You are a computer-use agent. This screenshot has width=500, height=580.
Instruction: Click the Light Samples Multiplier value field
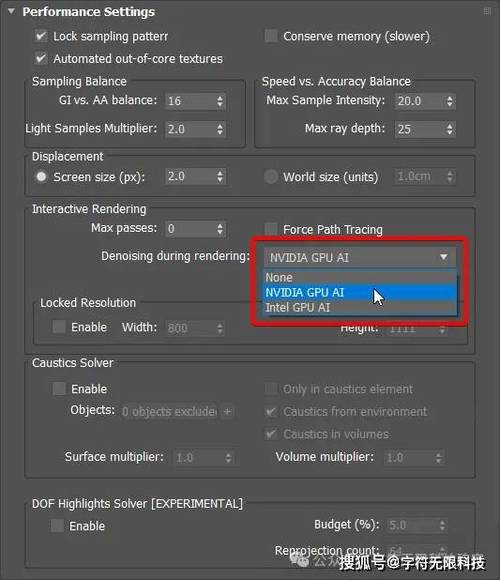click(x=189, y=129)
